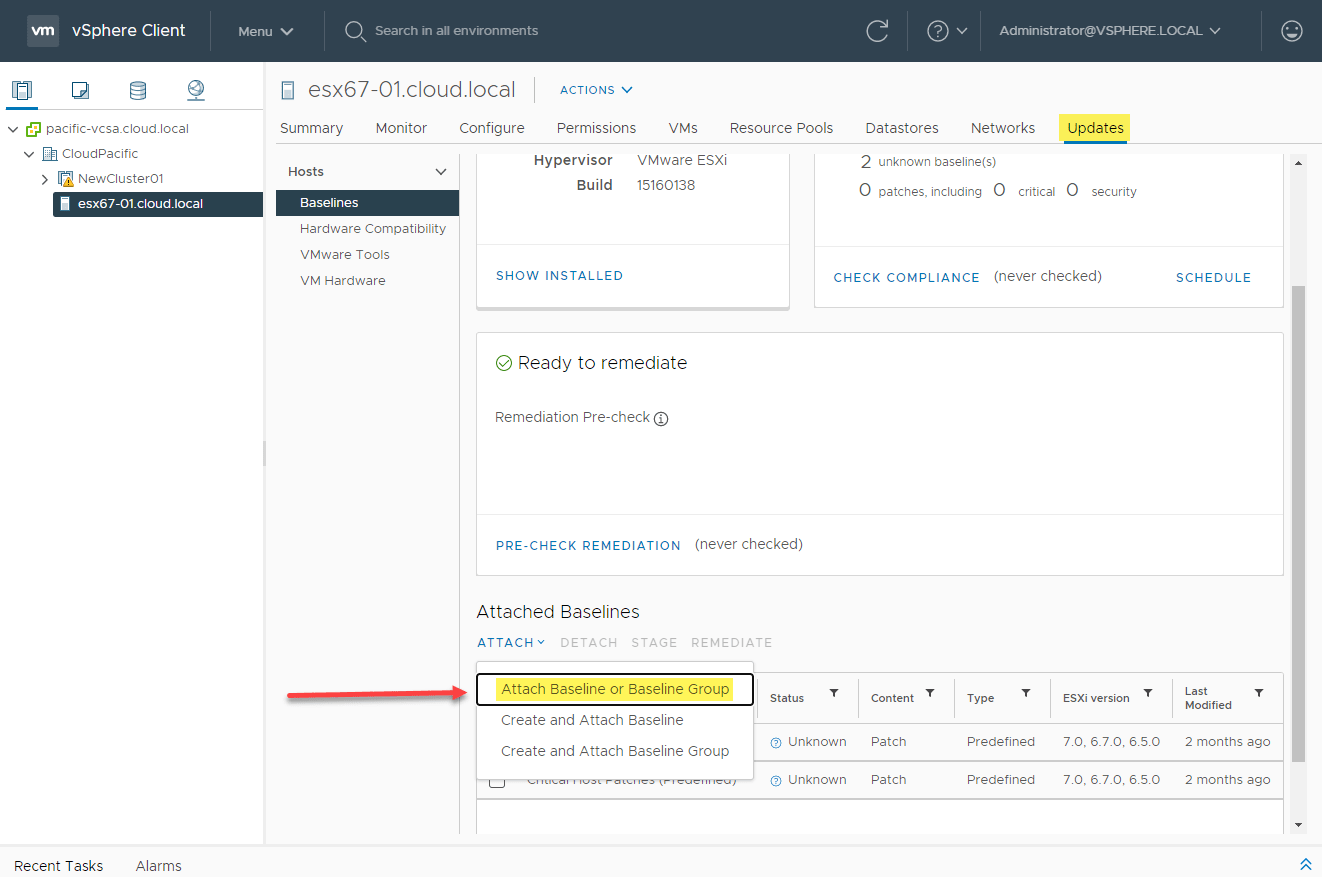The height and width of the screenshot is (877, 1322).
Task: Click the feedback smiley face icon
Action: pyautogui.click(x=1292, y=31)
